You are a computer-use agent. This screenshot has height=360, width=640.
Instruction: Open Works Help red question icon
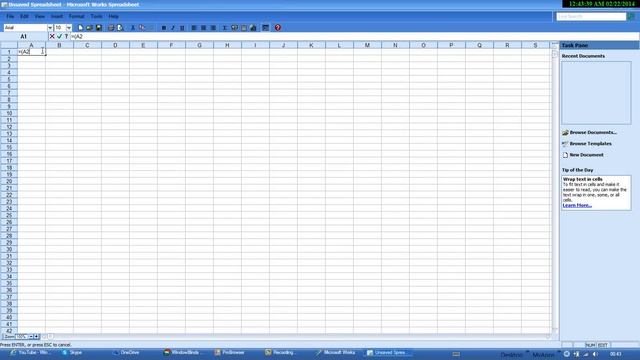click(278, 28)
